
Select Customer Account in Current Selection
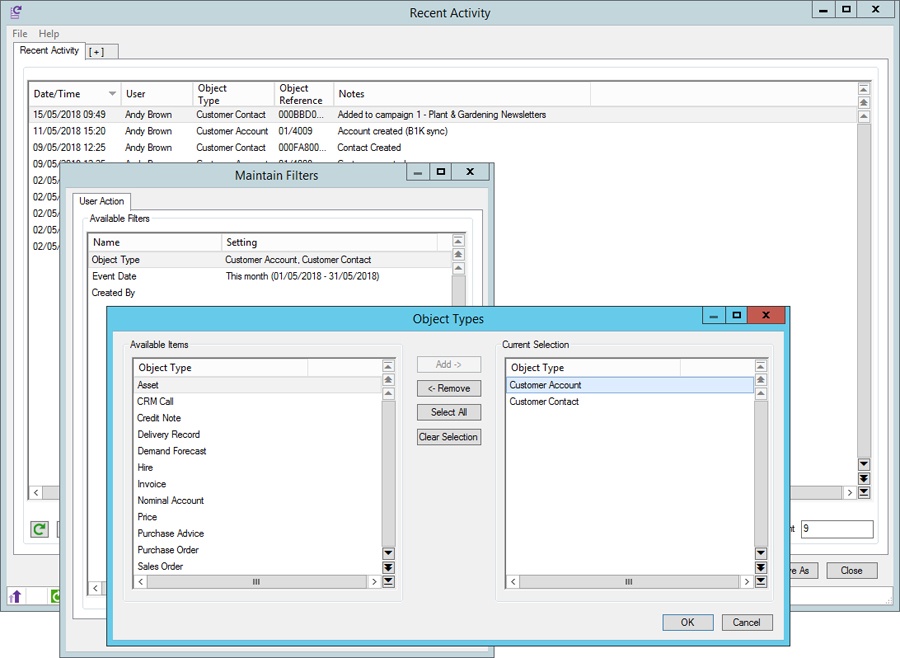[630, 385]
